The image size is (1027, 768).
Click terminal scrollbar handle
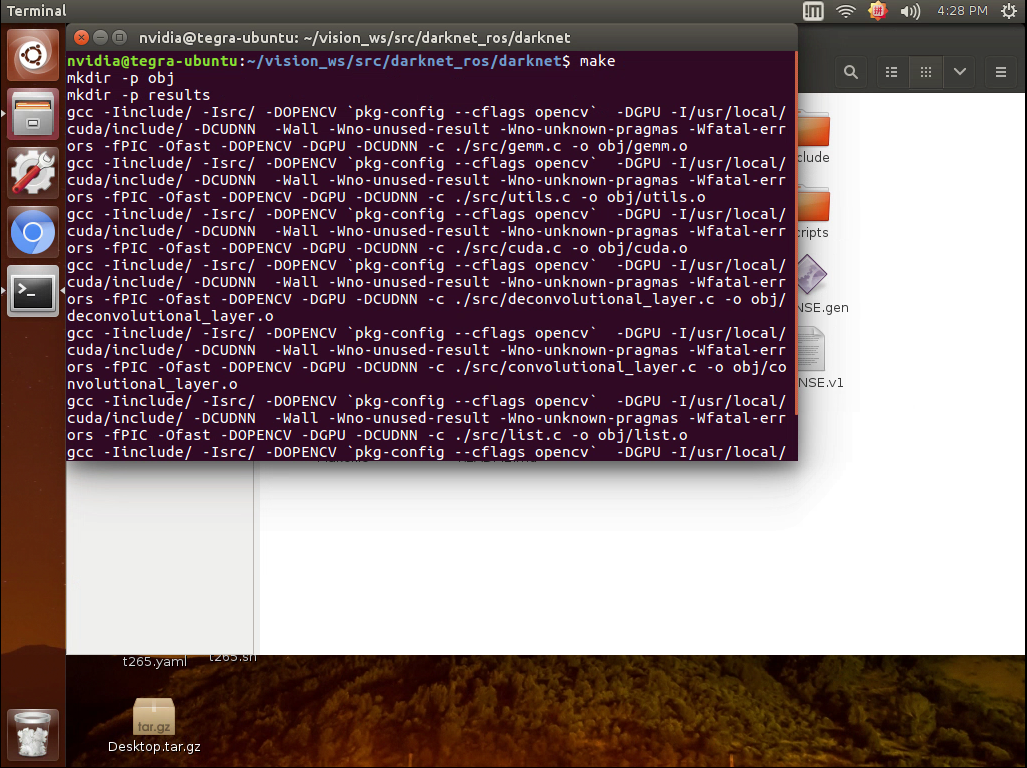[796, 233]
